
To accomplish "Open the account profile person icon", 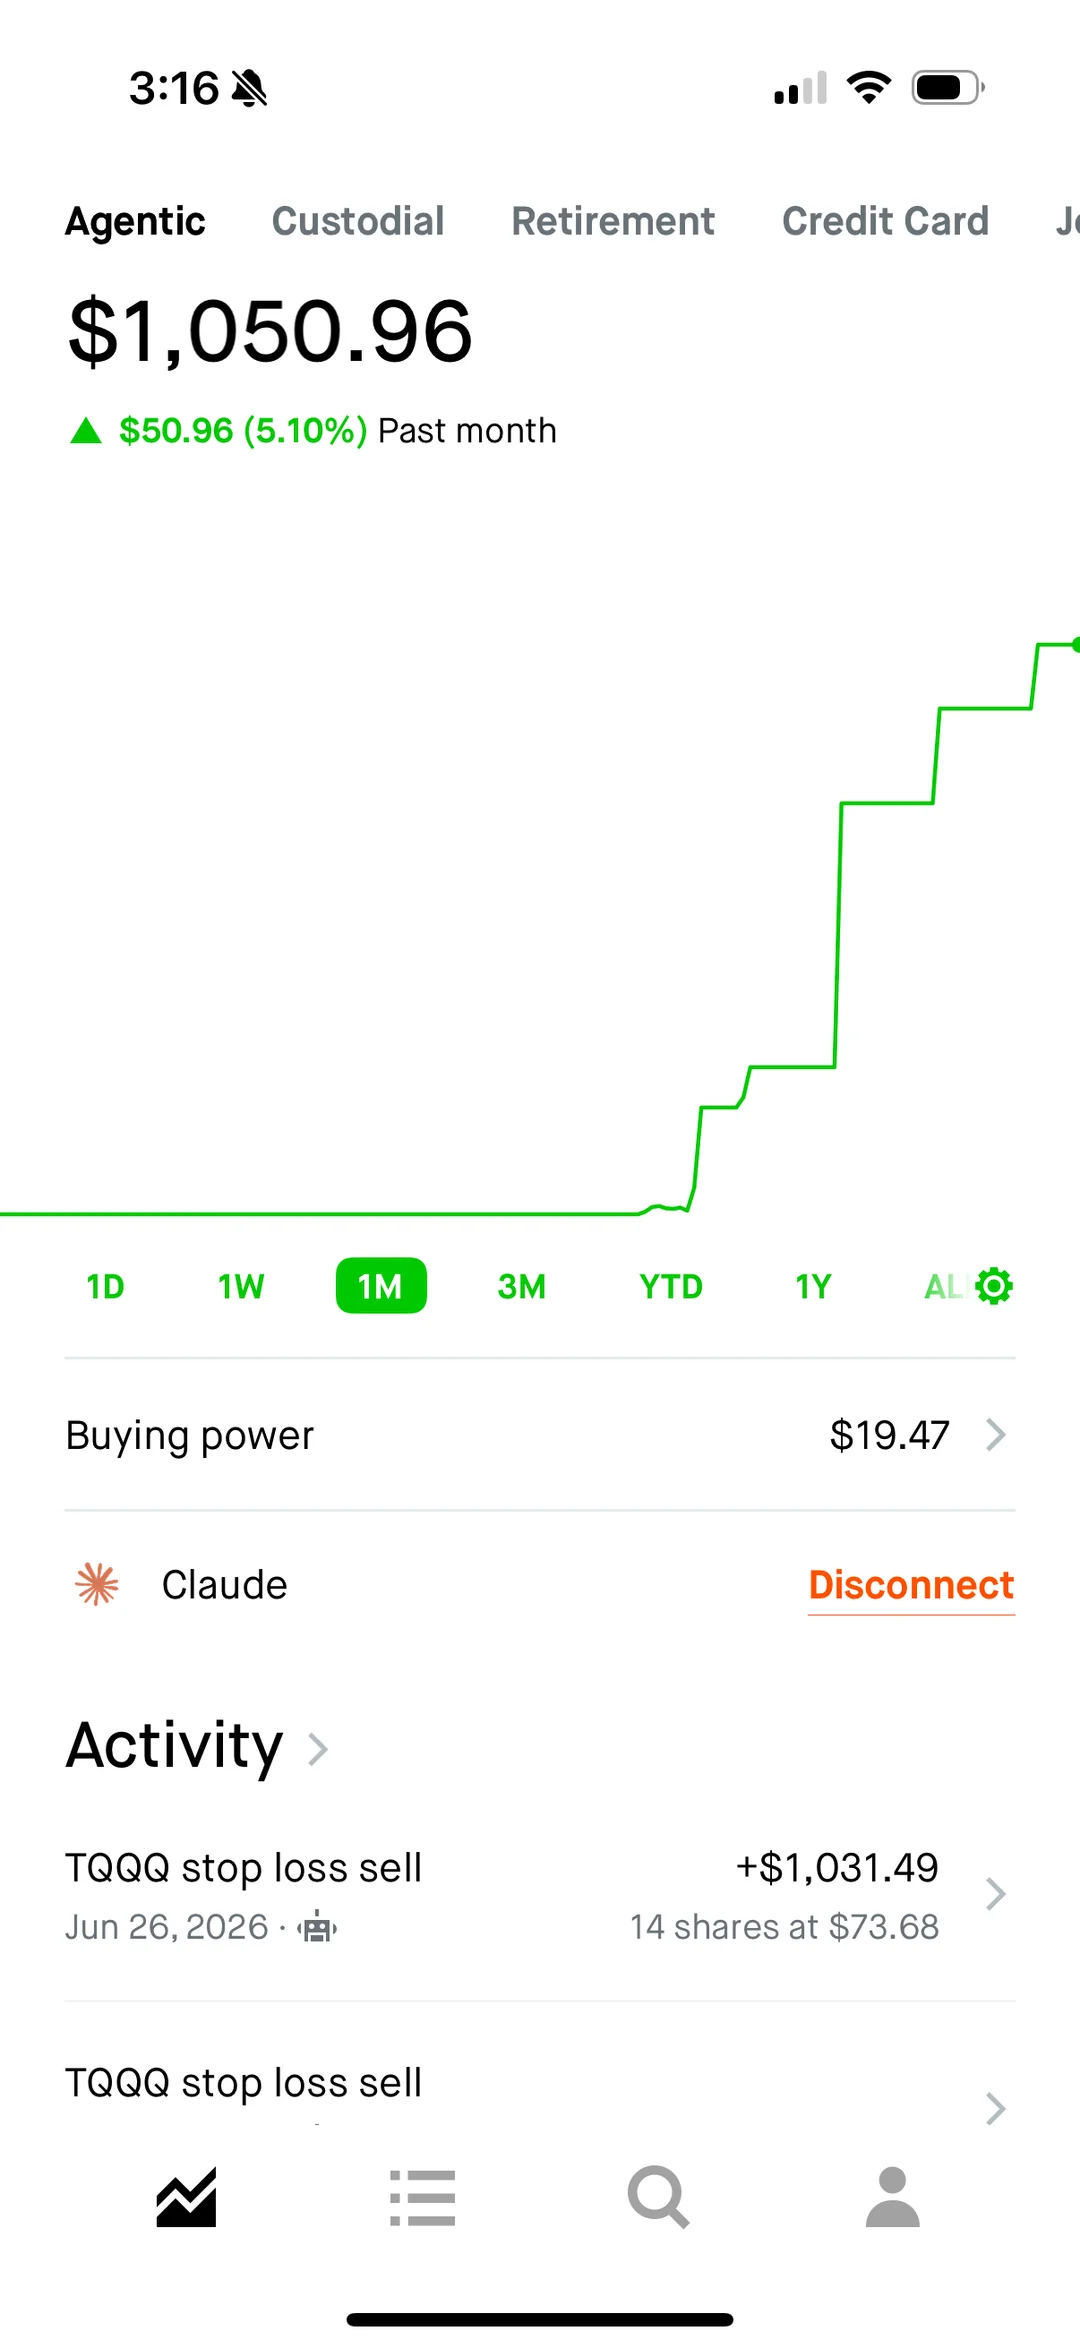I will tap(892, 2197).
